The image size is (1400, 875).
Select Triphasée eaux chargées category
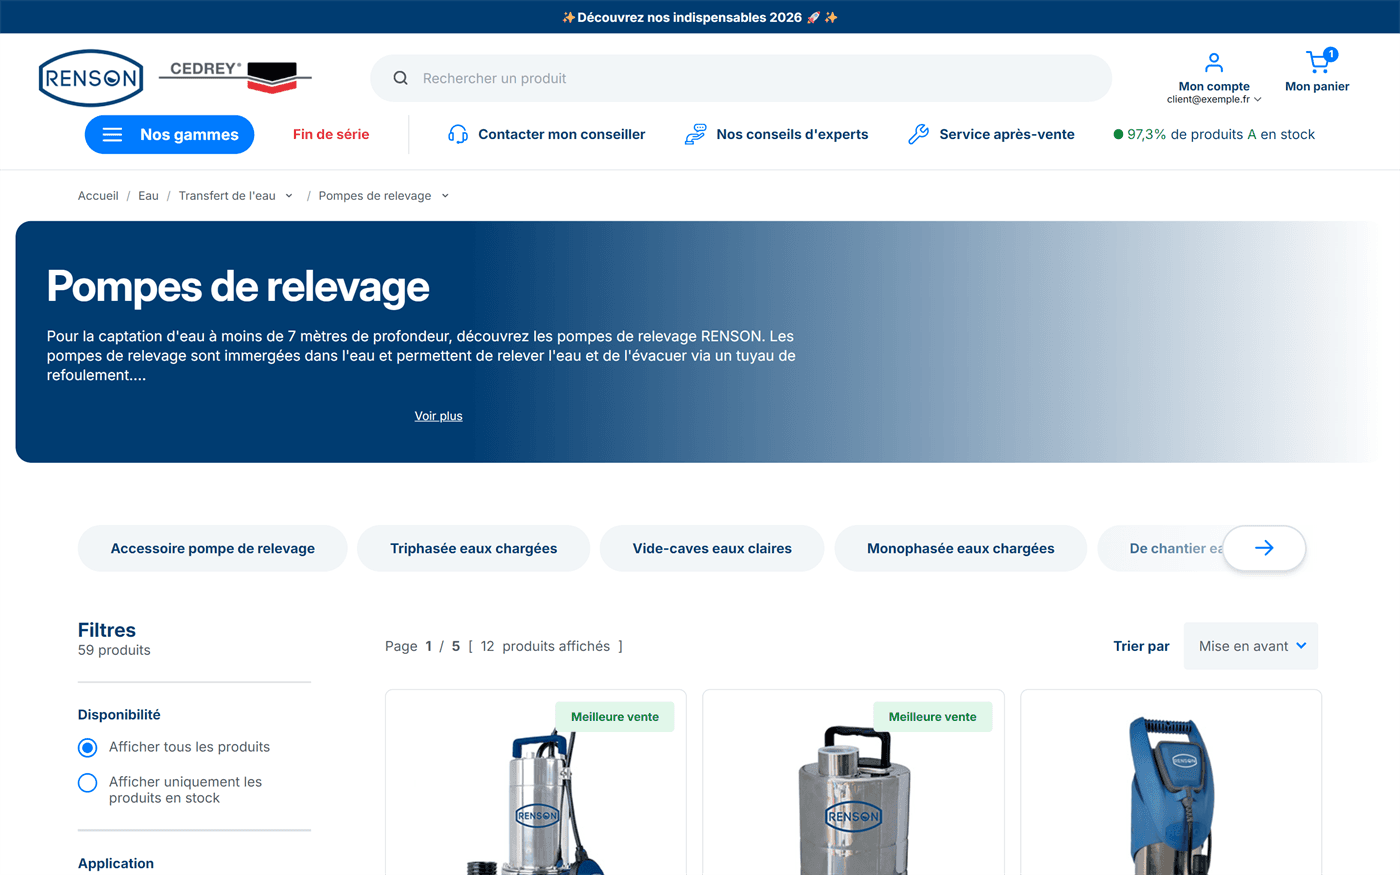474,548
